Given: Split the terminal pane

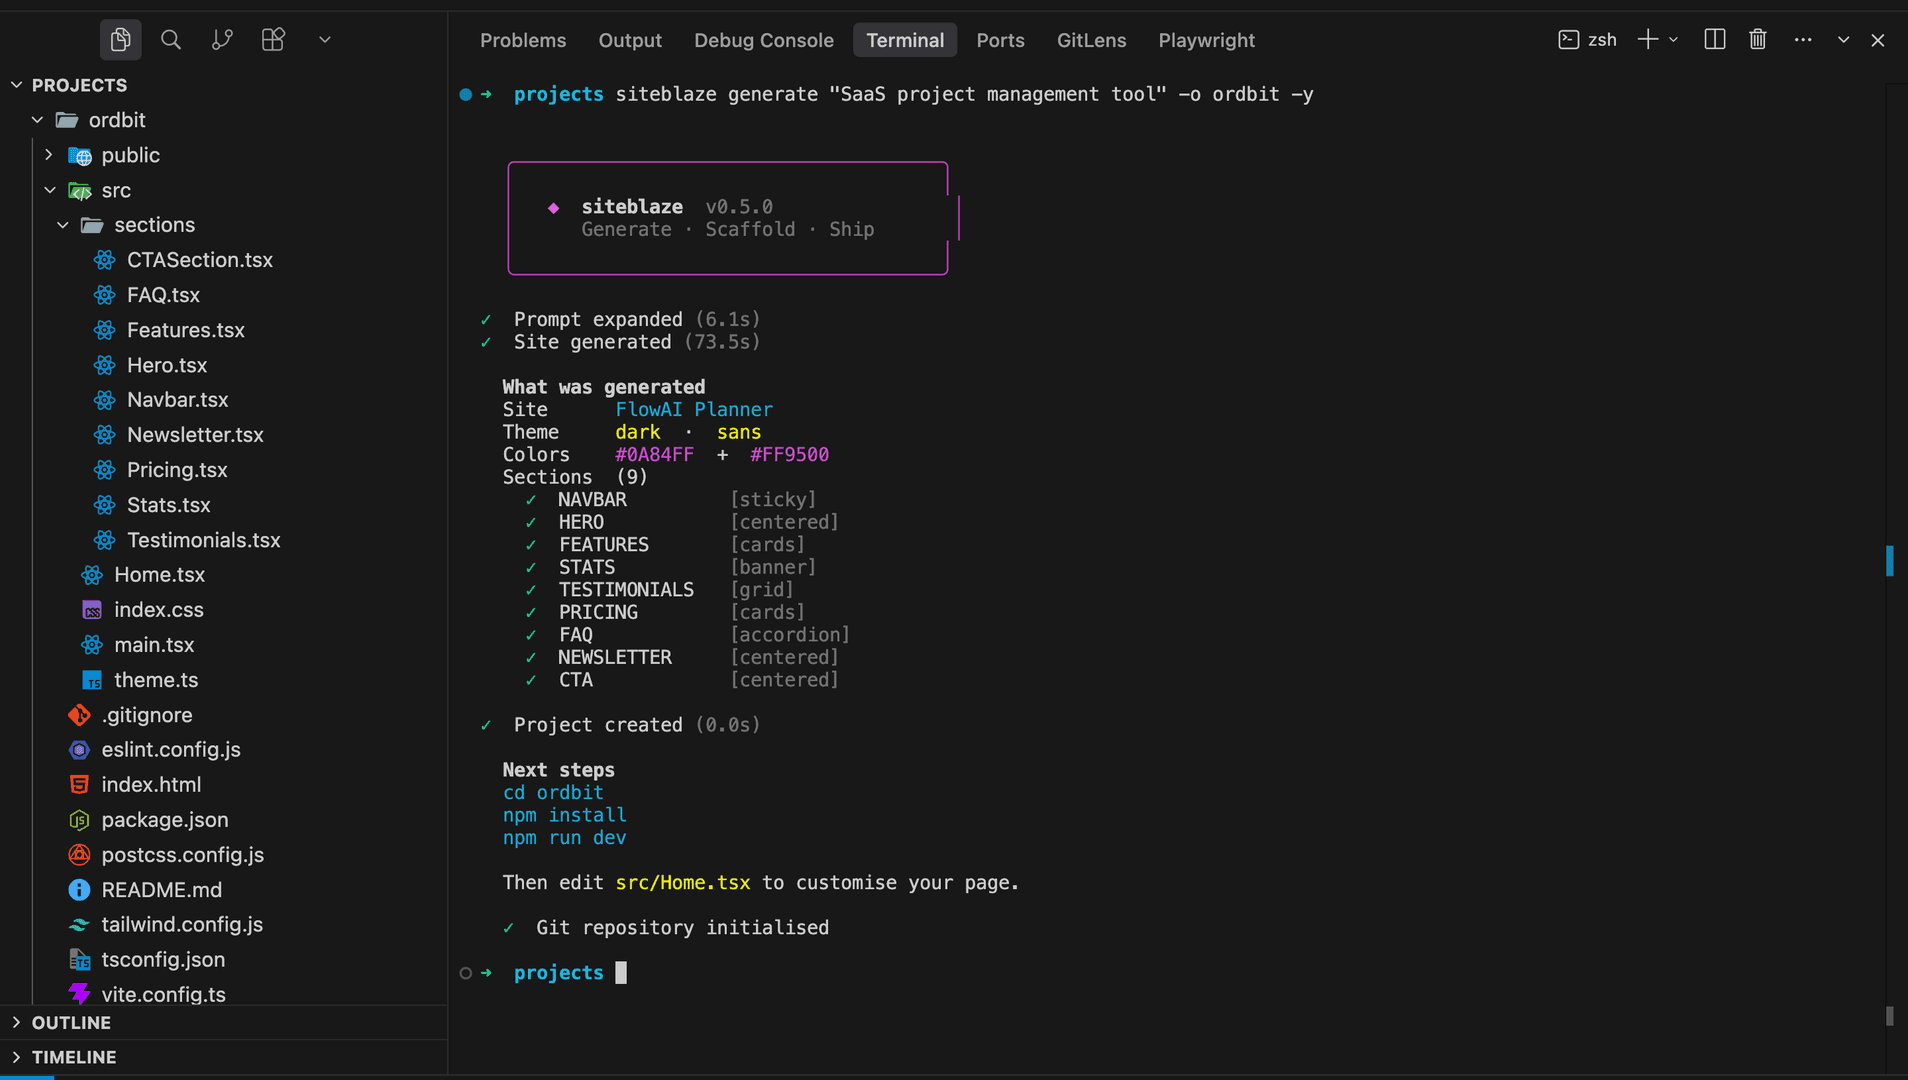Looking at the screenshot, I should point(1715,40).
